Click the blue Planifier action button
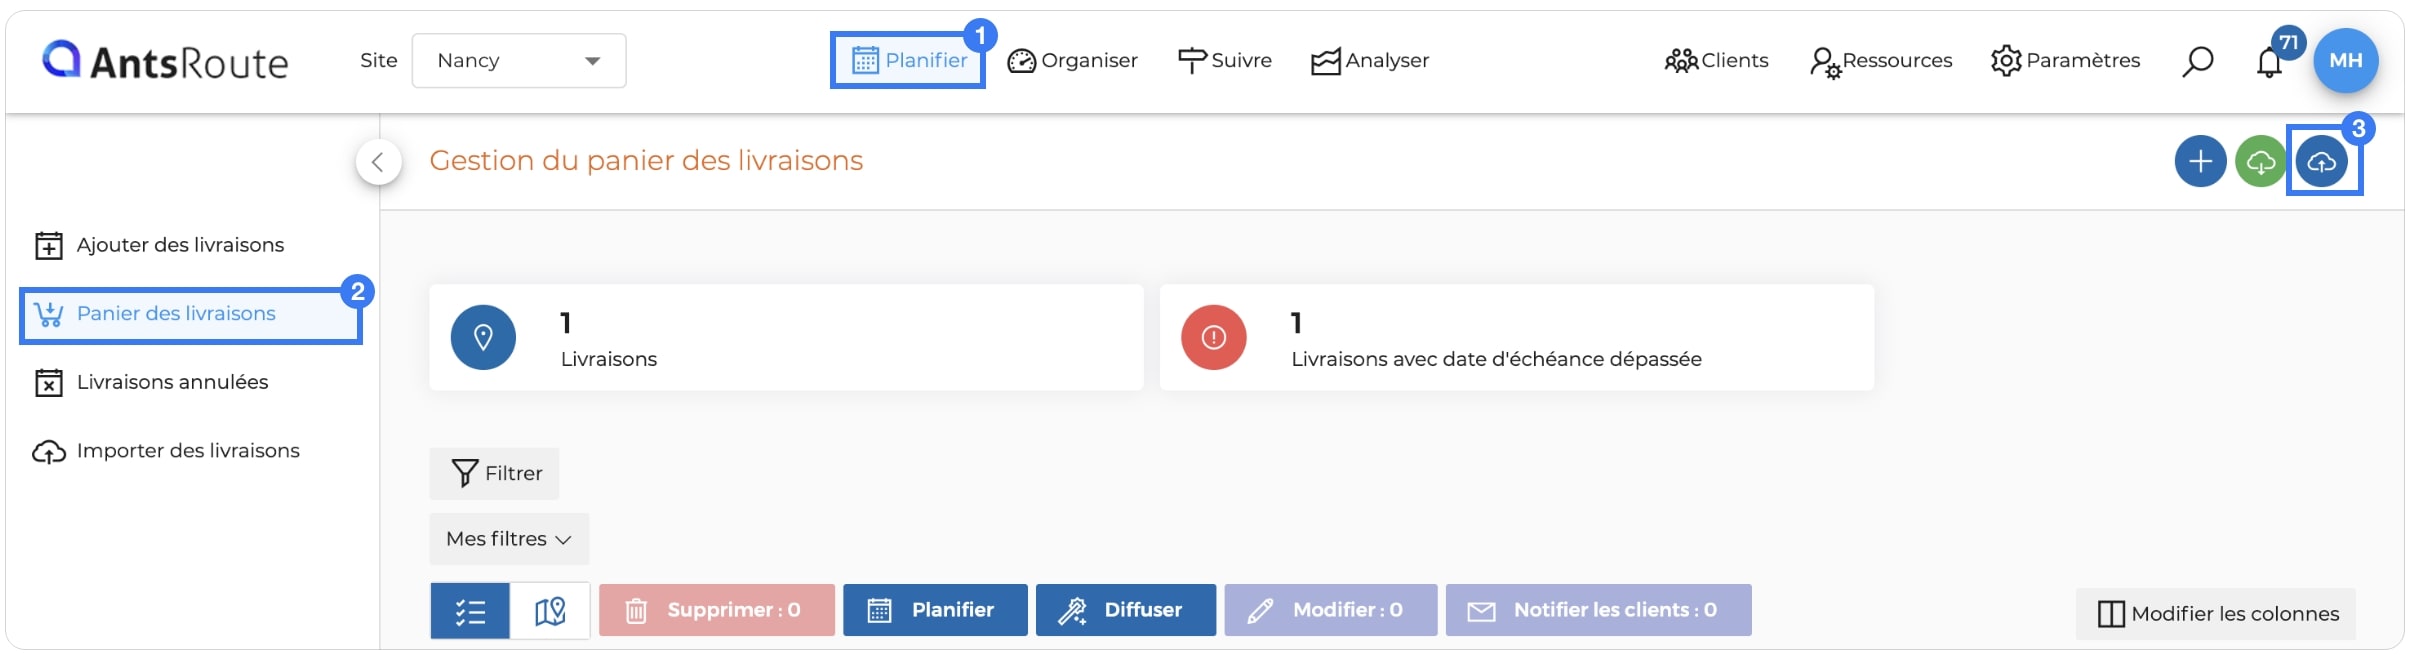The image size is (2410, 655). tap(935, 610)
